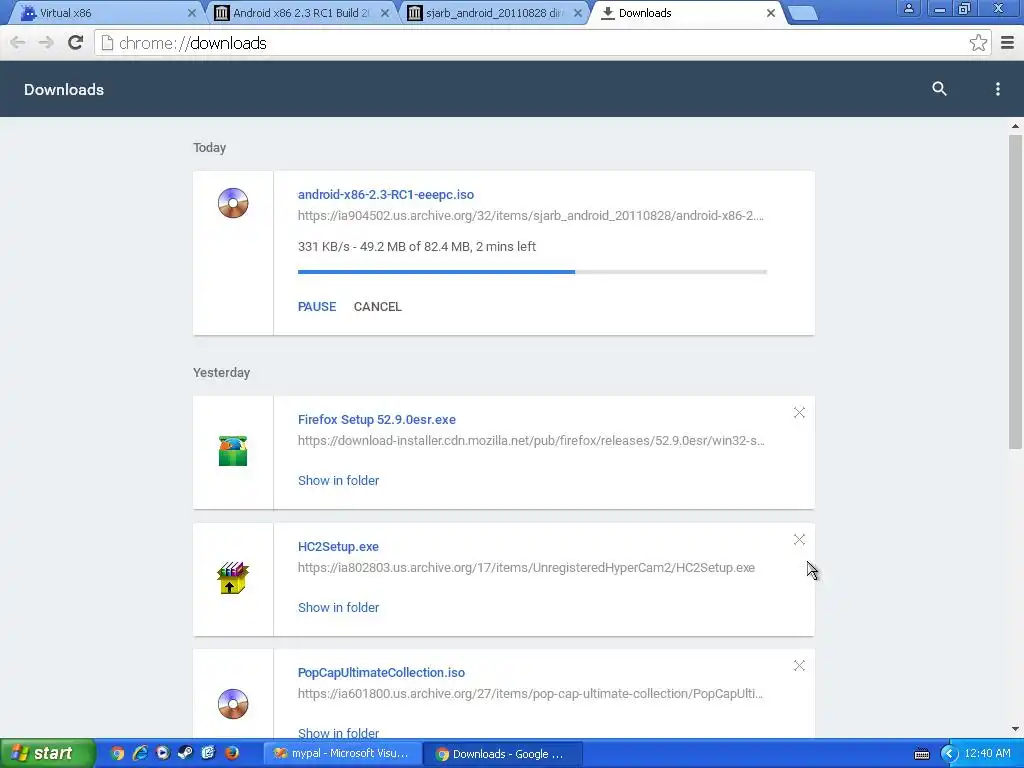
Task: Click the HC2Setup.exe archive icon
Action: (233, 578)
